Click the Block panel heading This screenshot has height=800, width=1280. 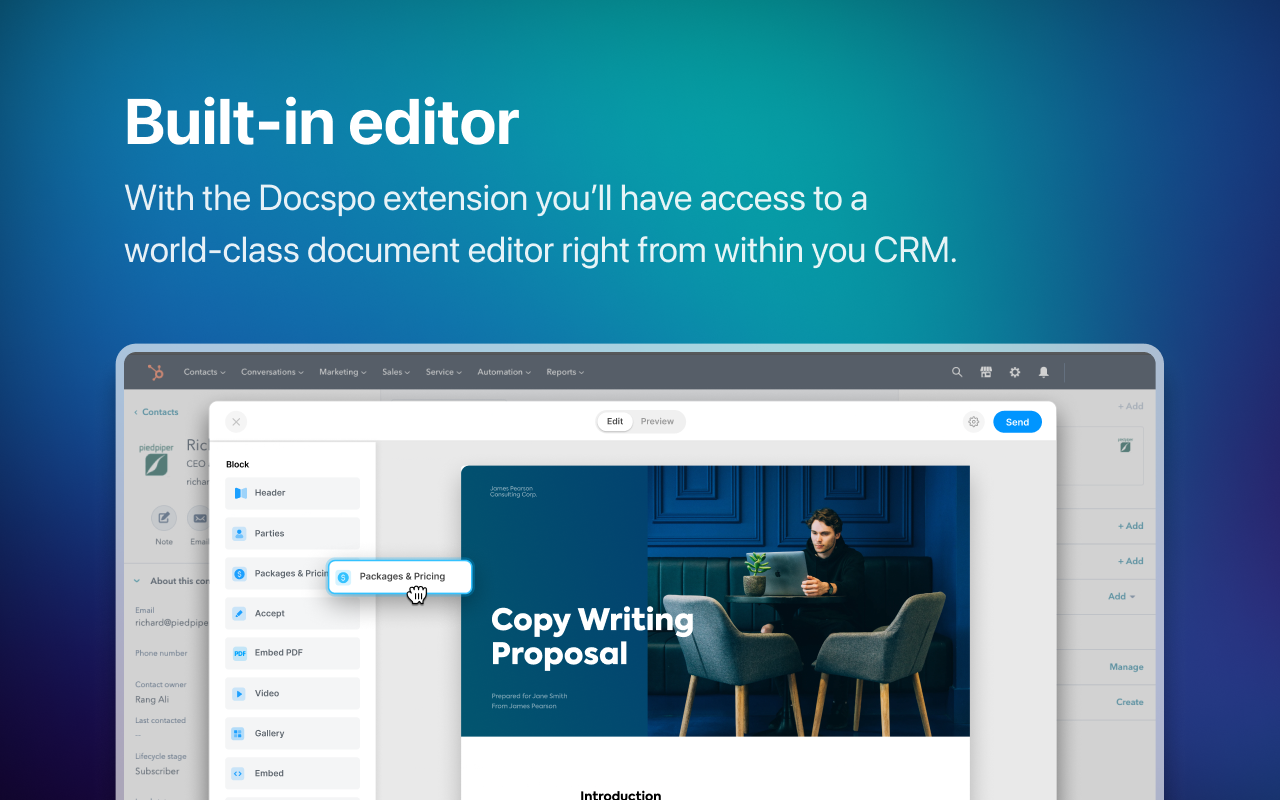[x=238, y=464]
